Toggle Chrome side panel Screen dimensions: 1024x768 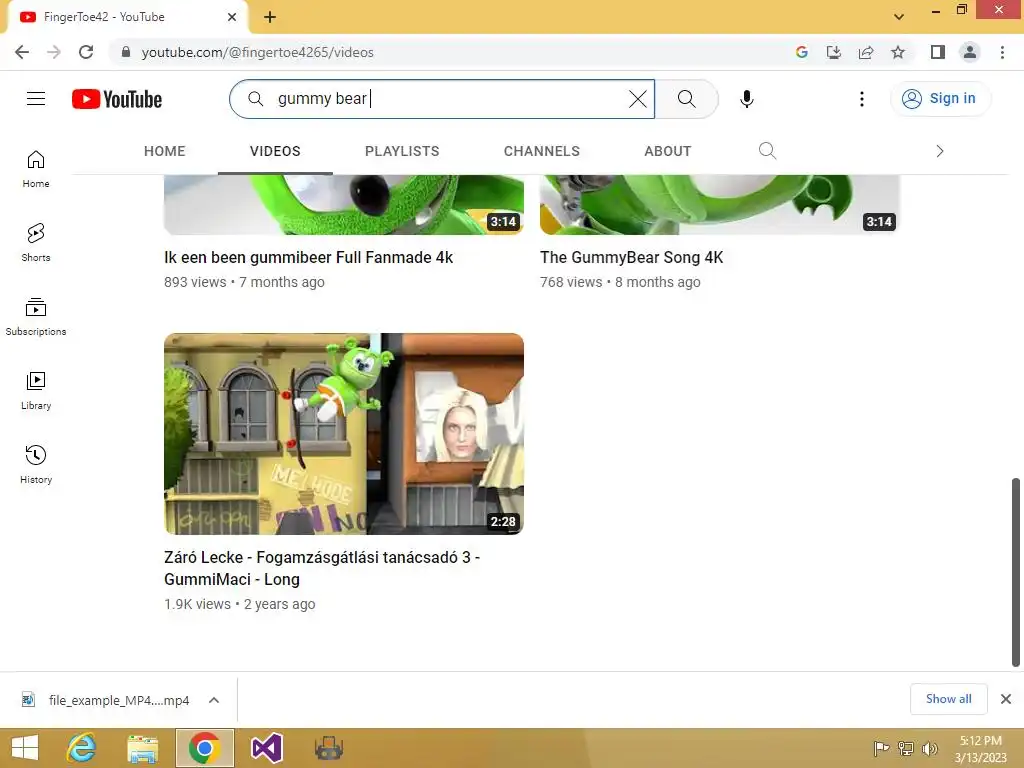(938, 52)
